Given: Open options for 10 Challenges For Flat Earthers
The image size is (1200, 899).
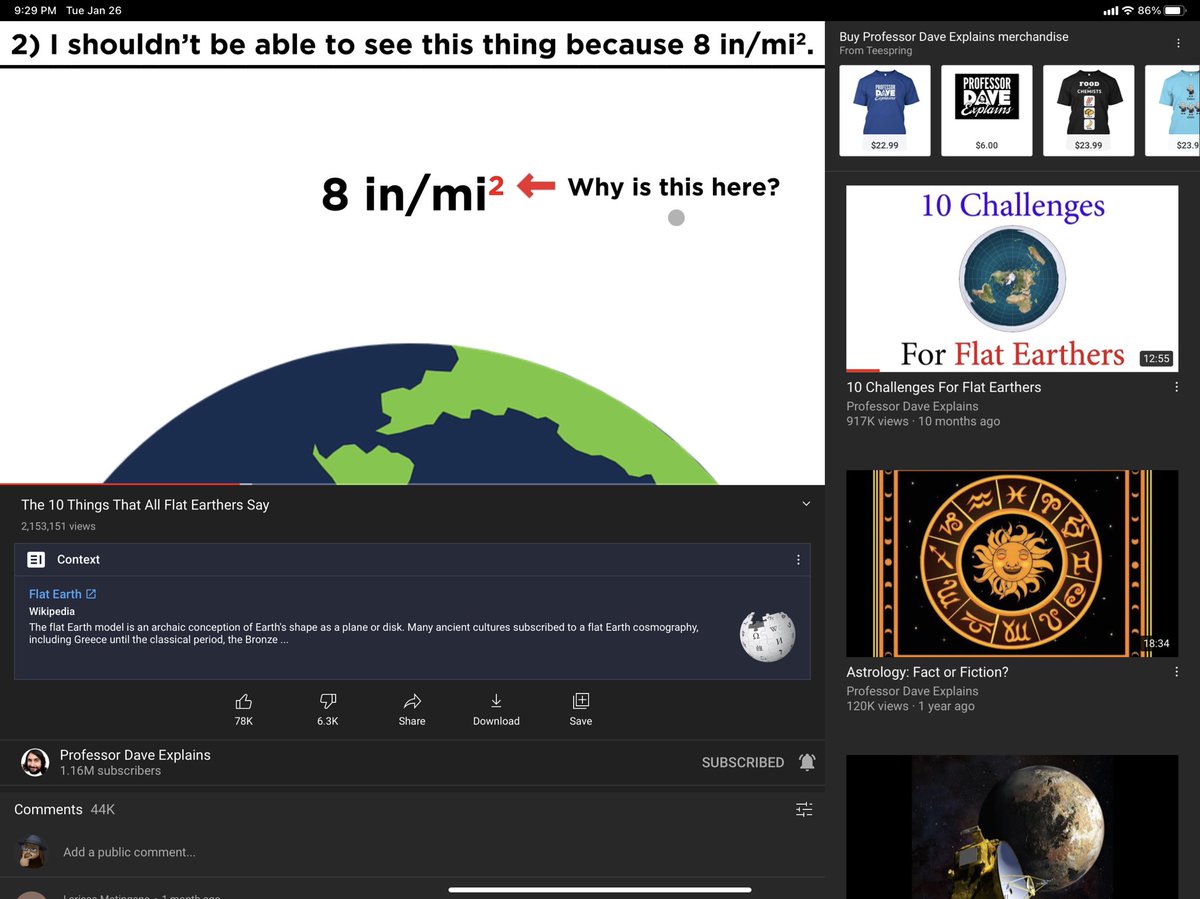Looking at the screenshot, I should coord(1176,387).
